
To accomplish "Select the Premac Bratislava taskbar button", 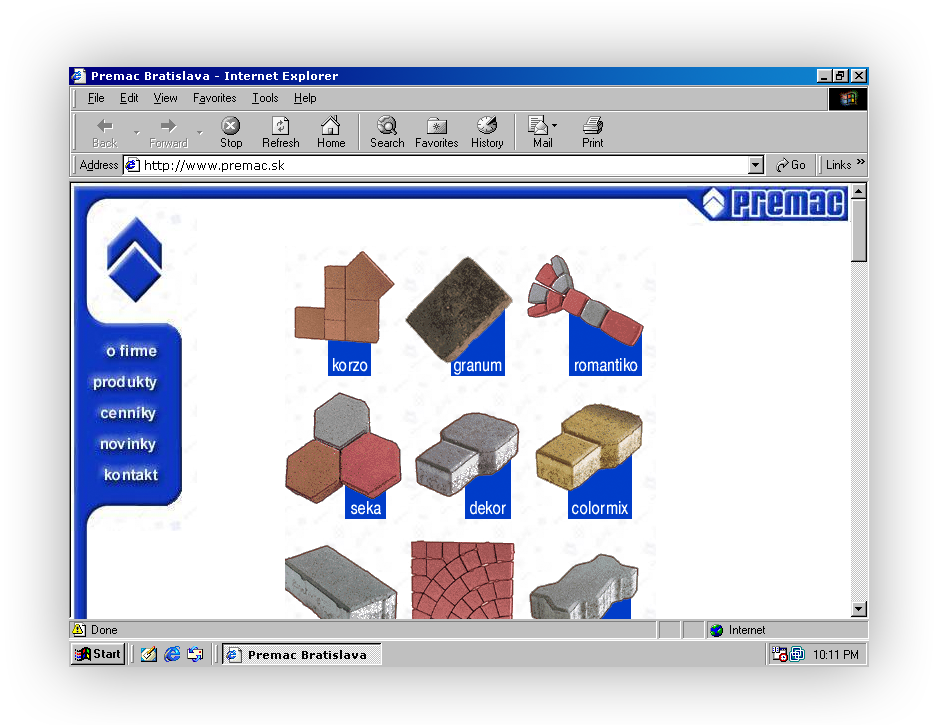I will click(x=302, y=655).
